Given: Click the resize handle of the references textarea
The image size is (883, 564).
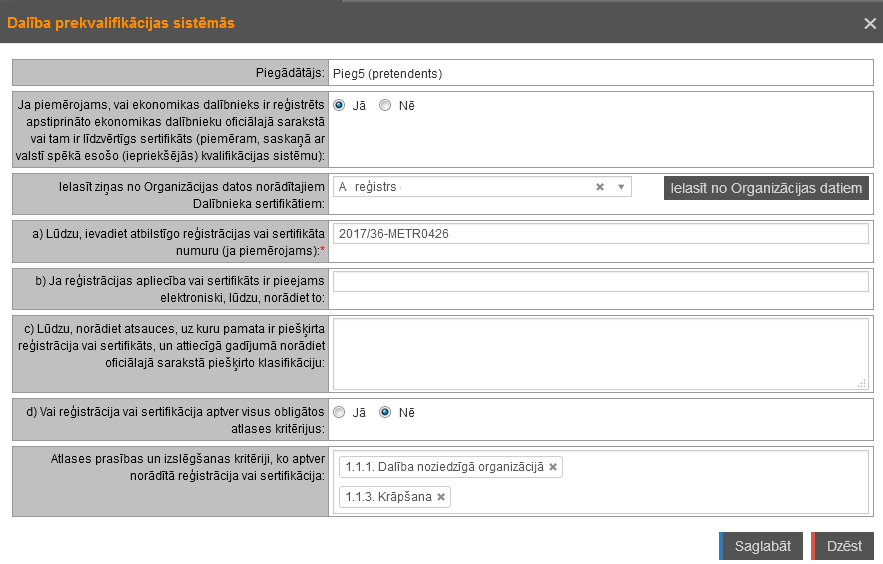Looking at the screenshot, I should (x=862, y=383).
